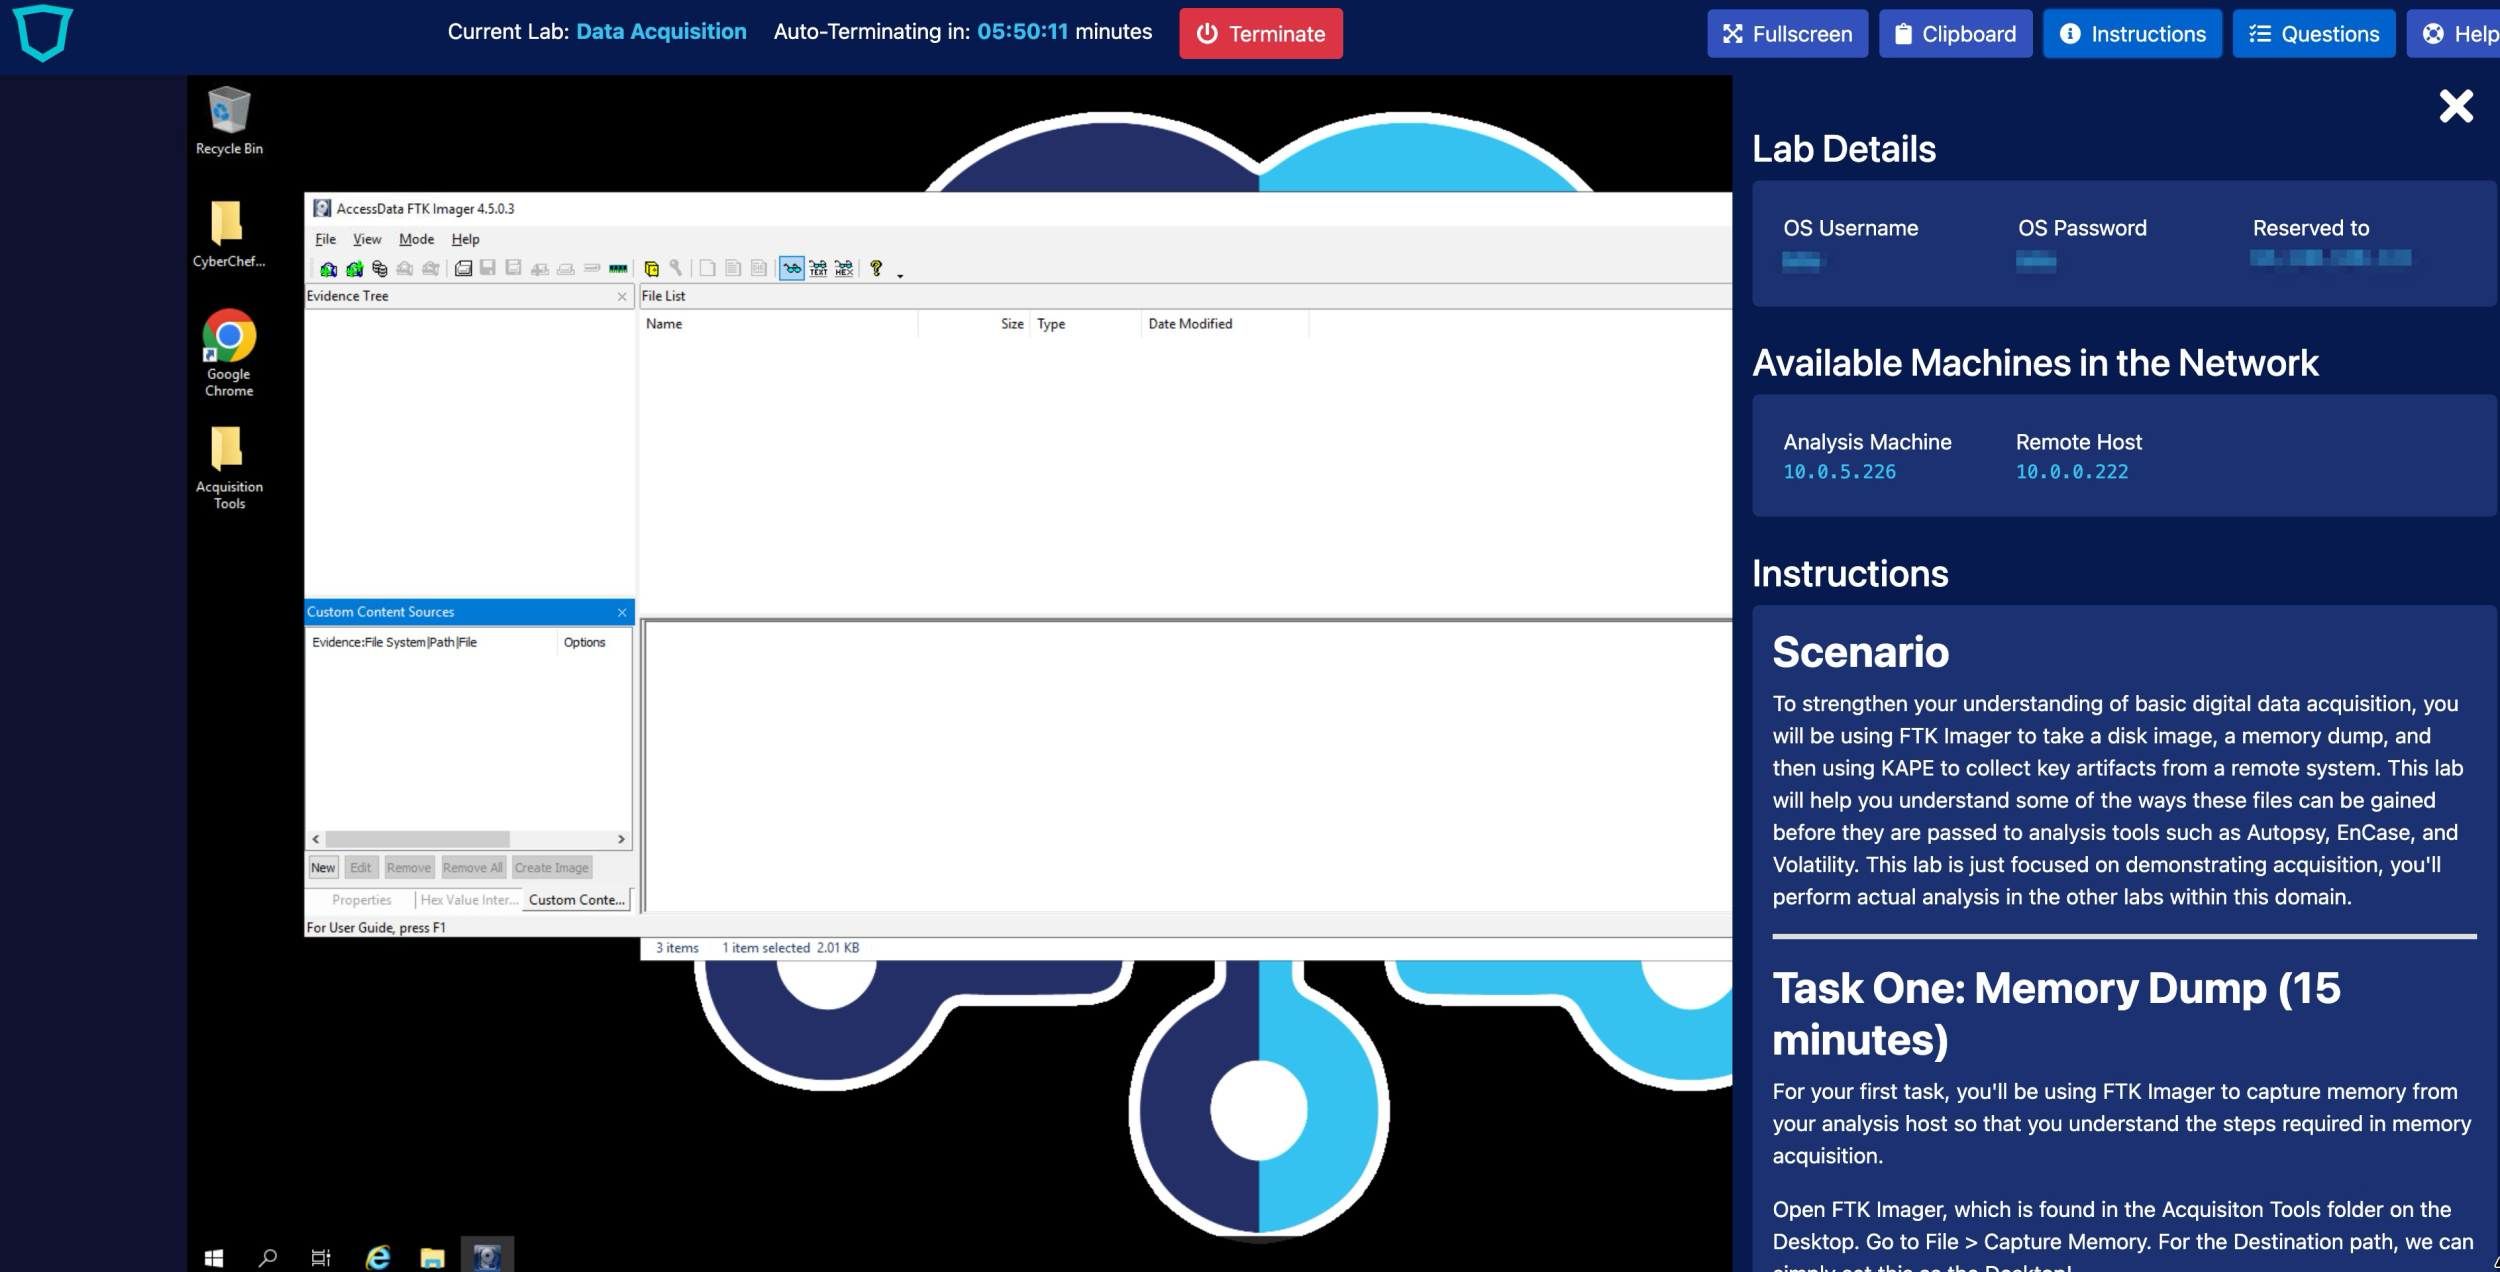Close the Lab Details instructions panel
This screenshot has width=2500, height=1272.
2456,106
